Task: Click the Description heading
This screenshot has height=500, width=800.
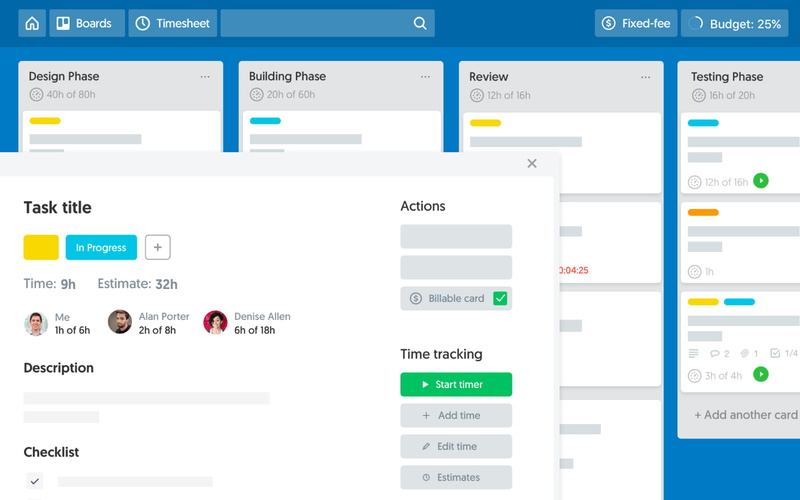Action: 59,368
